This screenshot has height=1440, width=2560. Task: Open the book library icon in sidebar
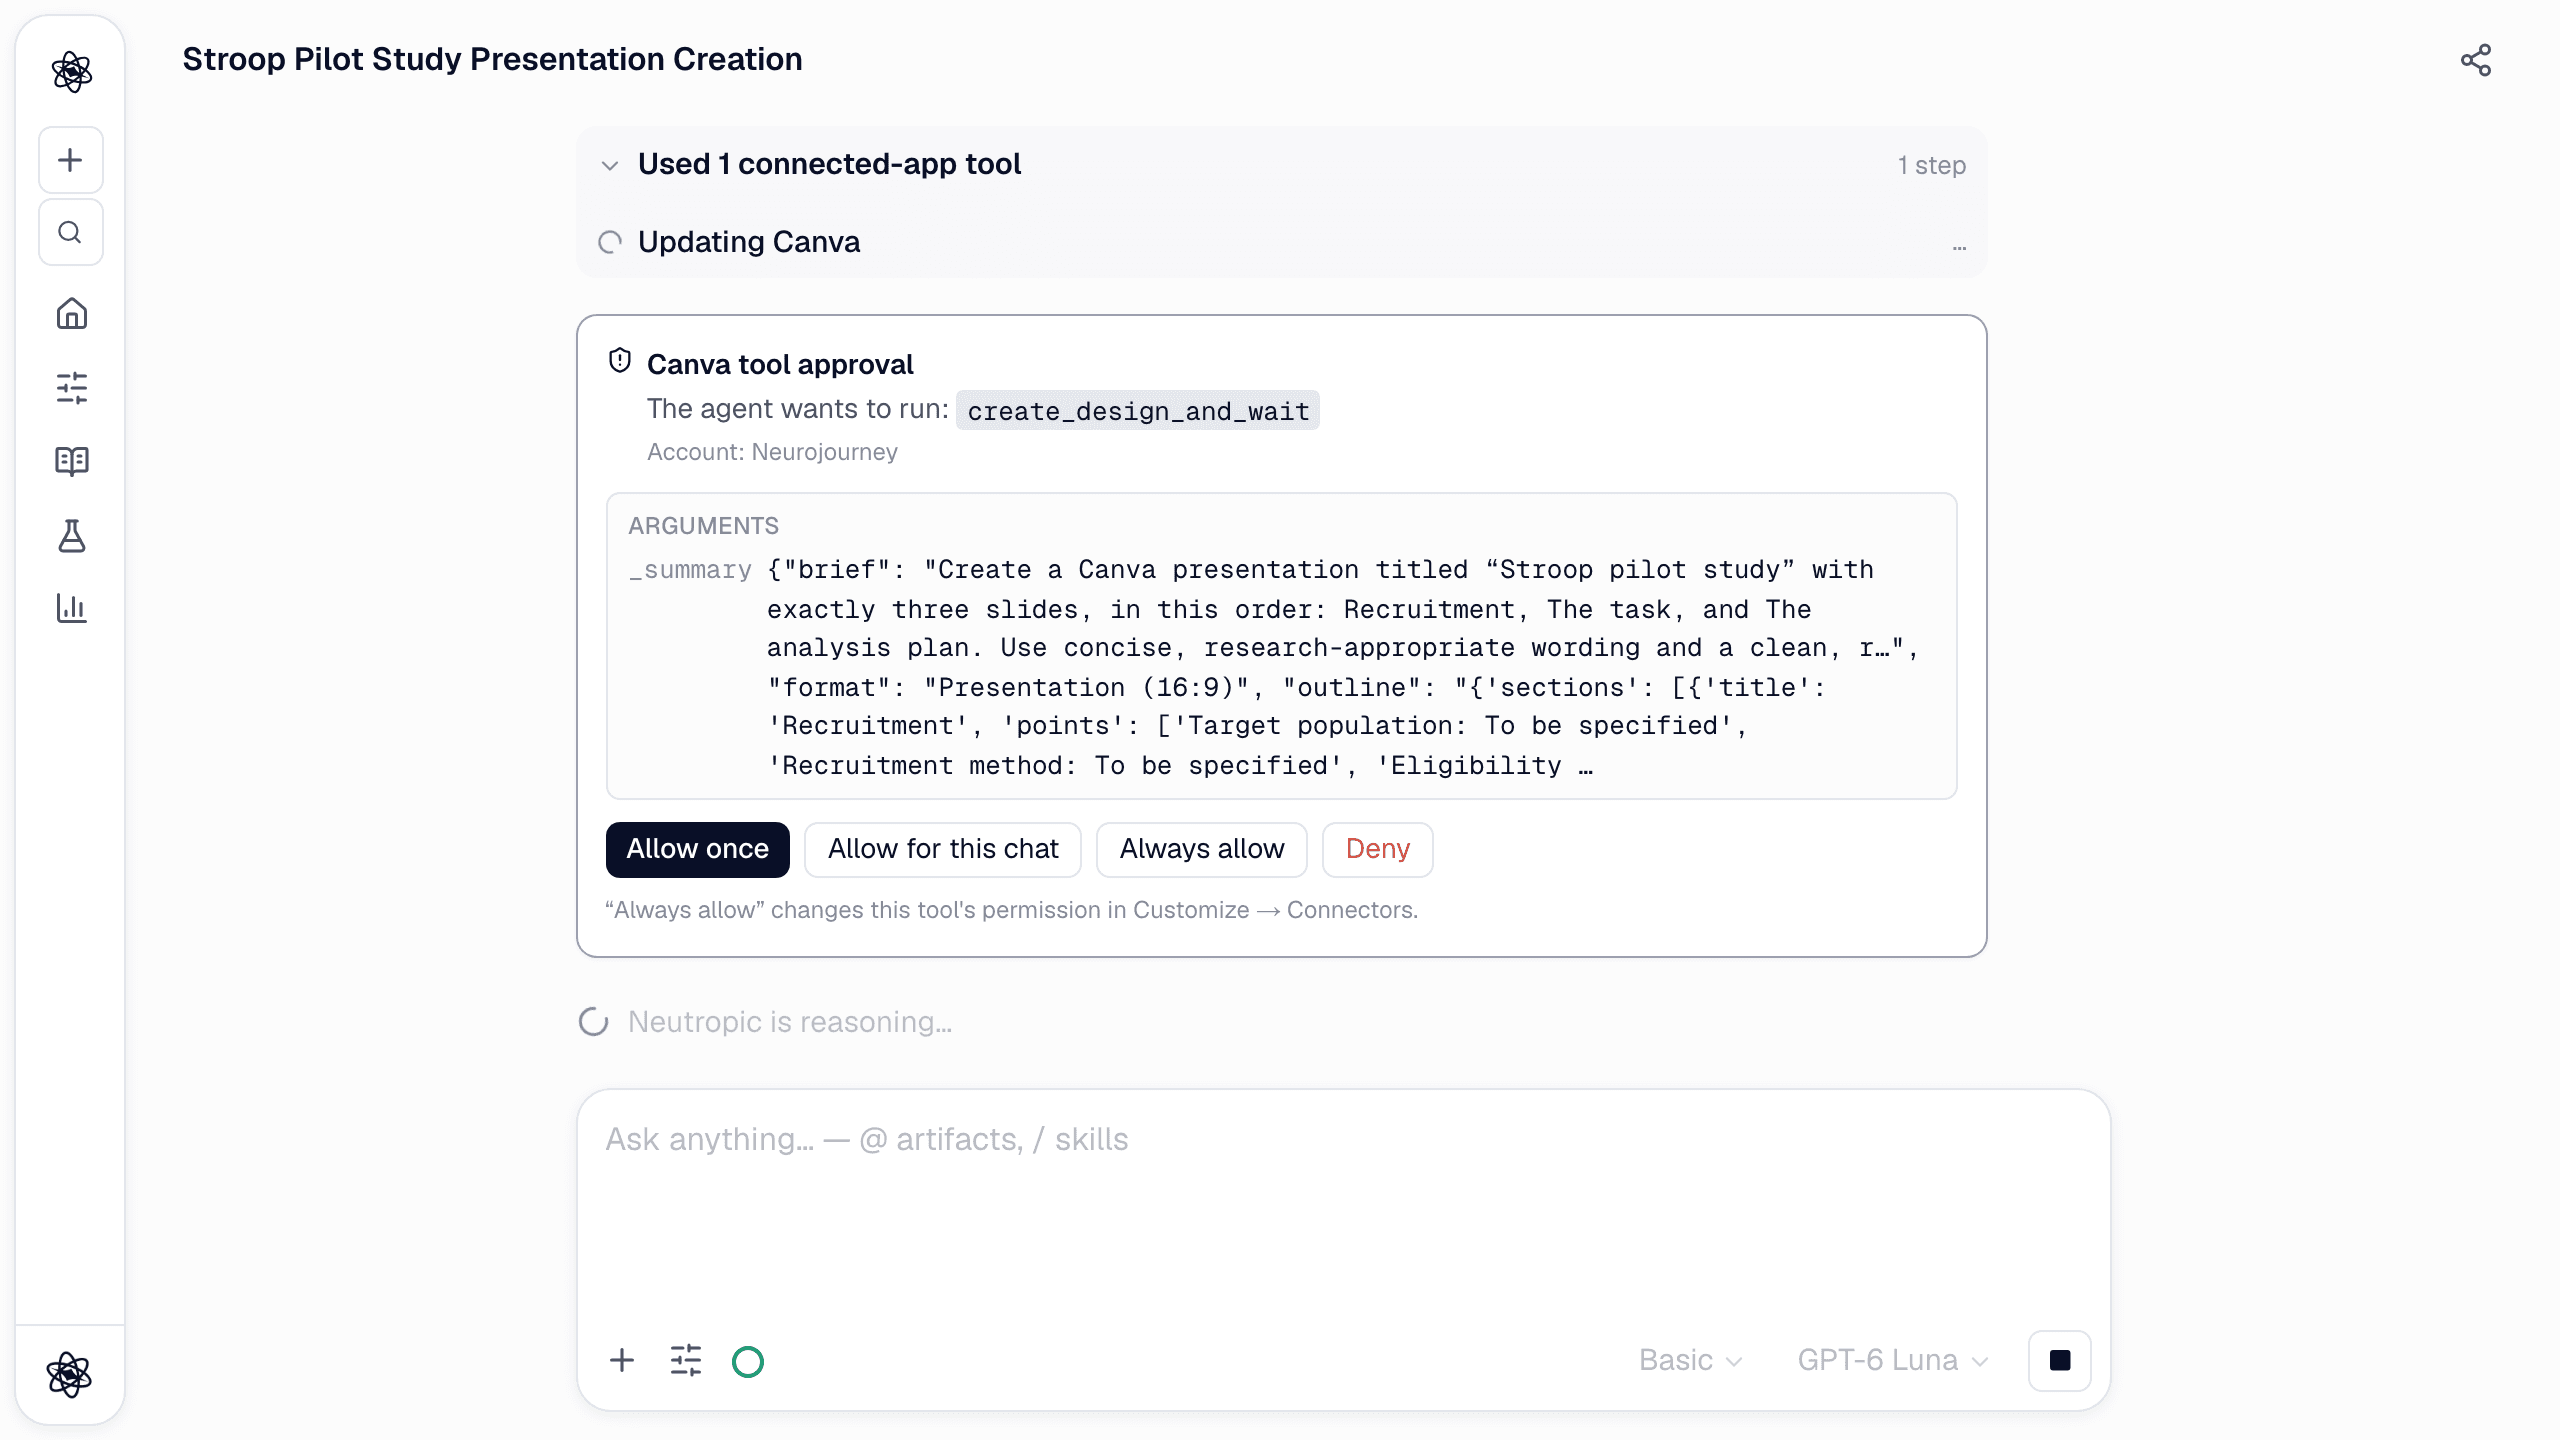click(71, 461)
